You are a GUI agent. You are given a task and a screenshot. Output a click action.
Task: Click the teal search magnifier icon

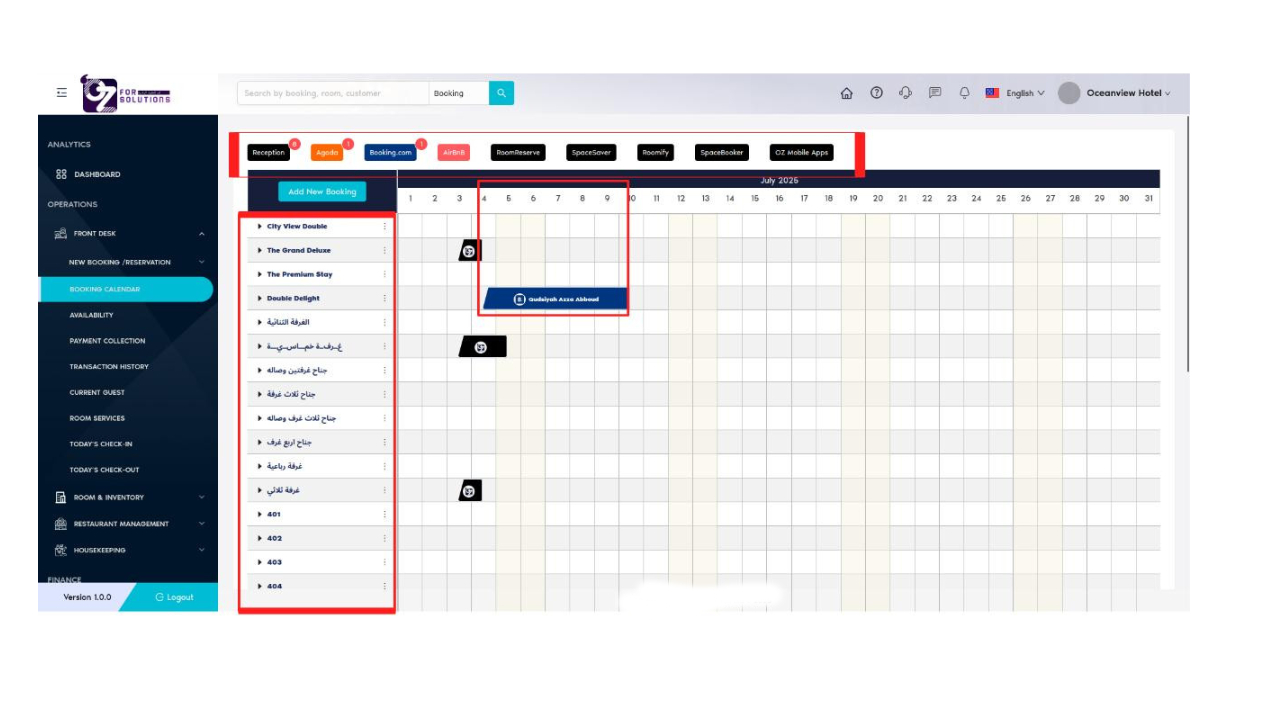click(x=498, y=91)
